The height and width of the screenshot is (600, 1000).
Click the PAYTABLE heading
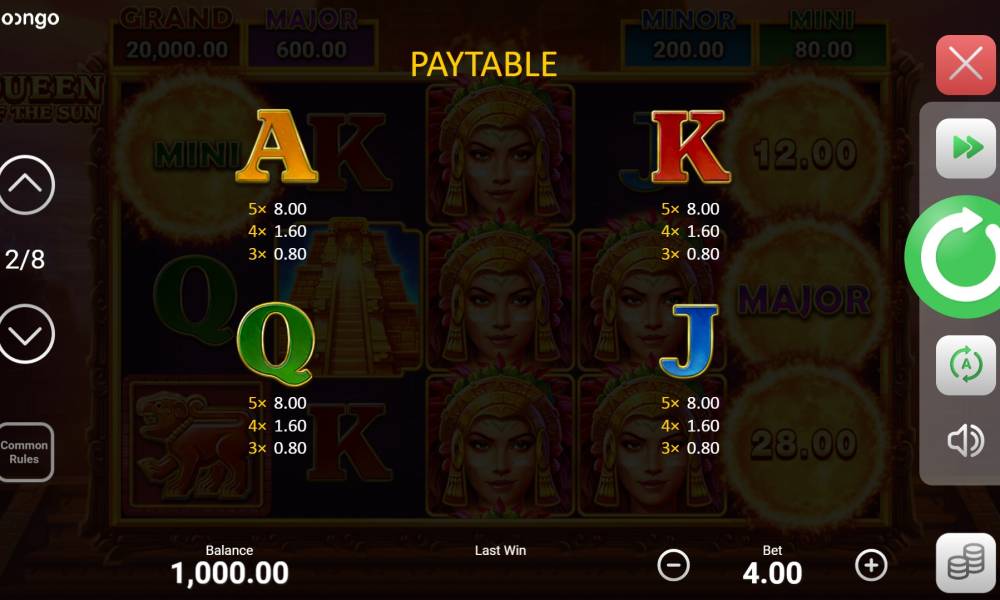point(483,64)
